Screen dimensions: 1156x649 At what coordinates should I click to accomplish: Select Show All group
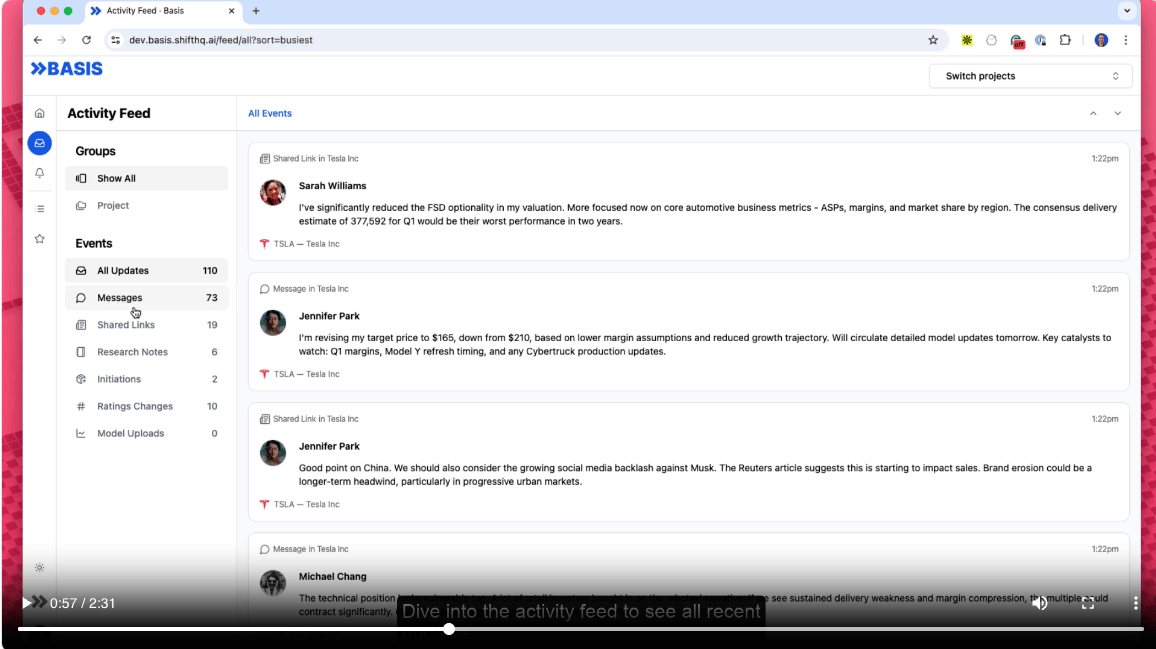pos(146,178)
